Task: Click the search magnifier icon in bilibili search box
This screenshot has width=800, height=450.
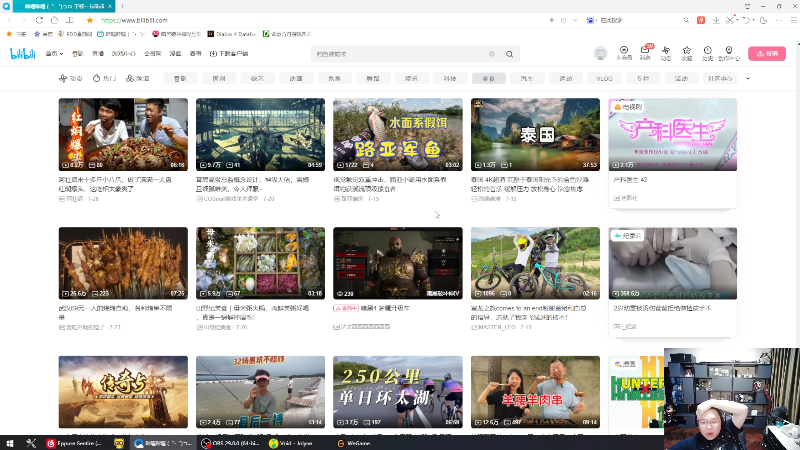Action: point(509,54)
